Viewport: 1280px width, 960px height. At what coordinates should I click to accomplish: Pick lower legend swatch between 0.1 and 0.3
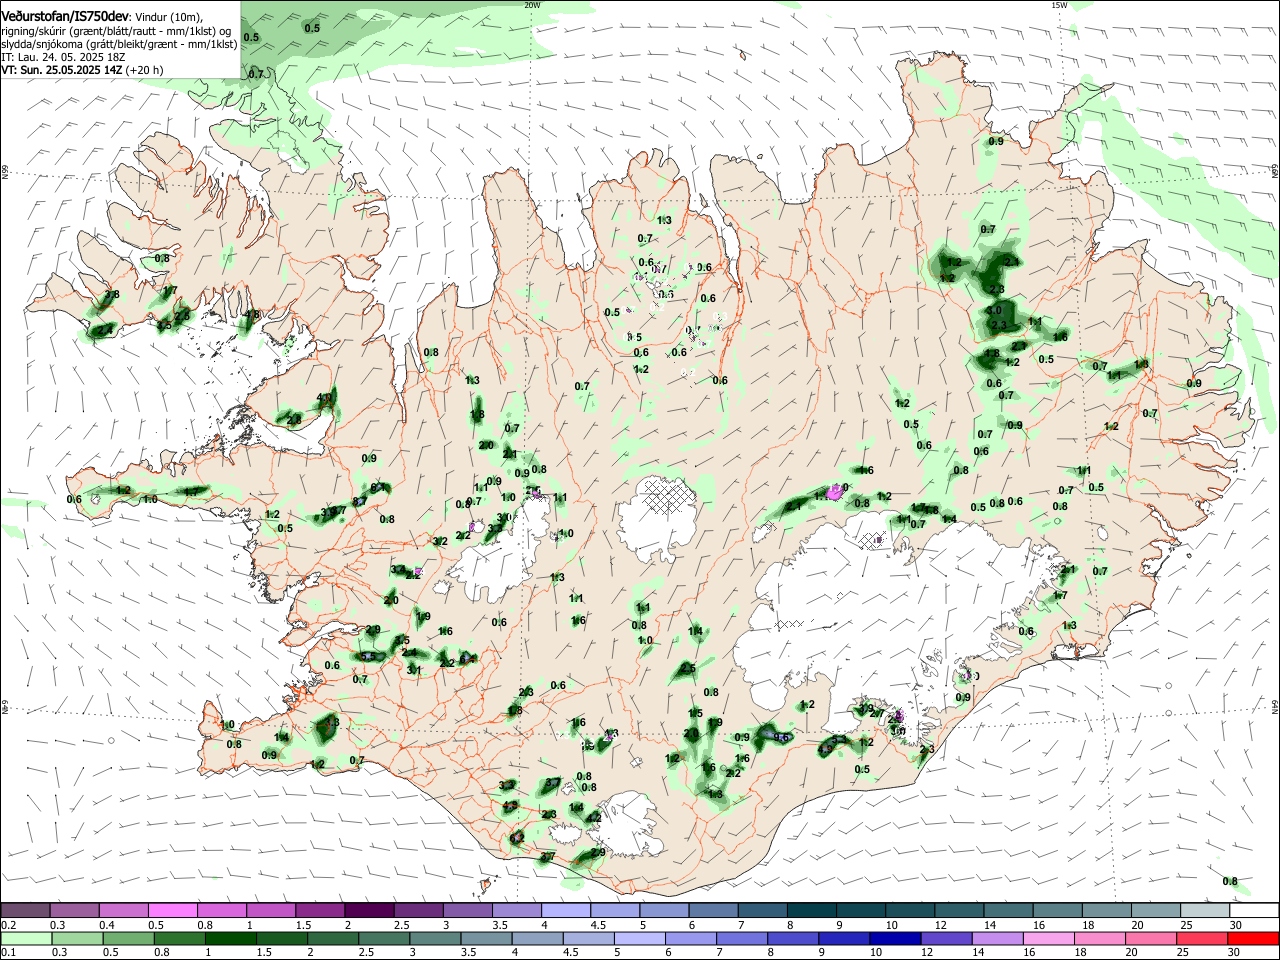[27, 939]
